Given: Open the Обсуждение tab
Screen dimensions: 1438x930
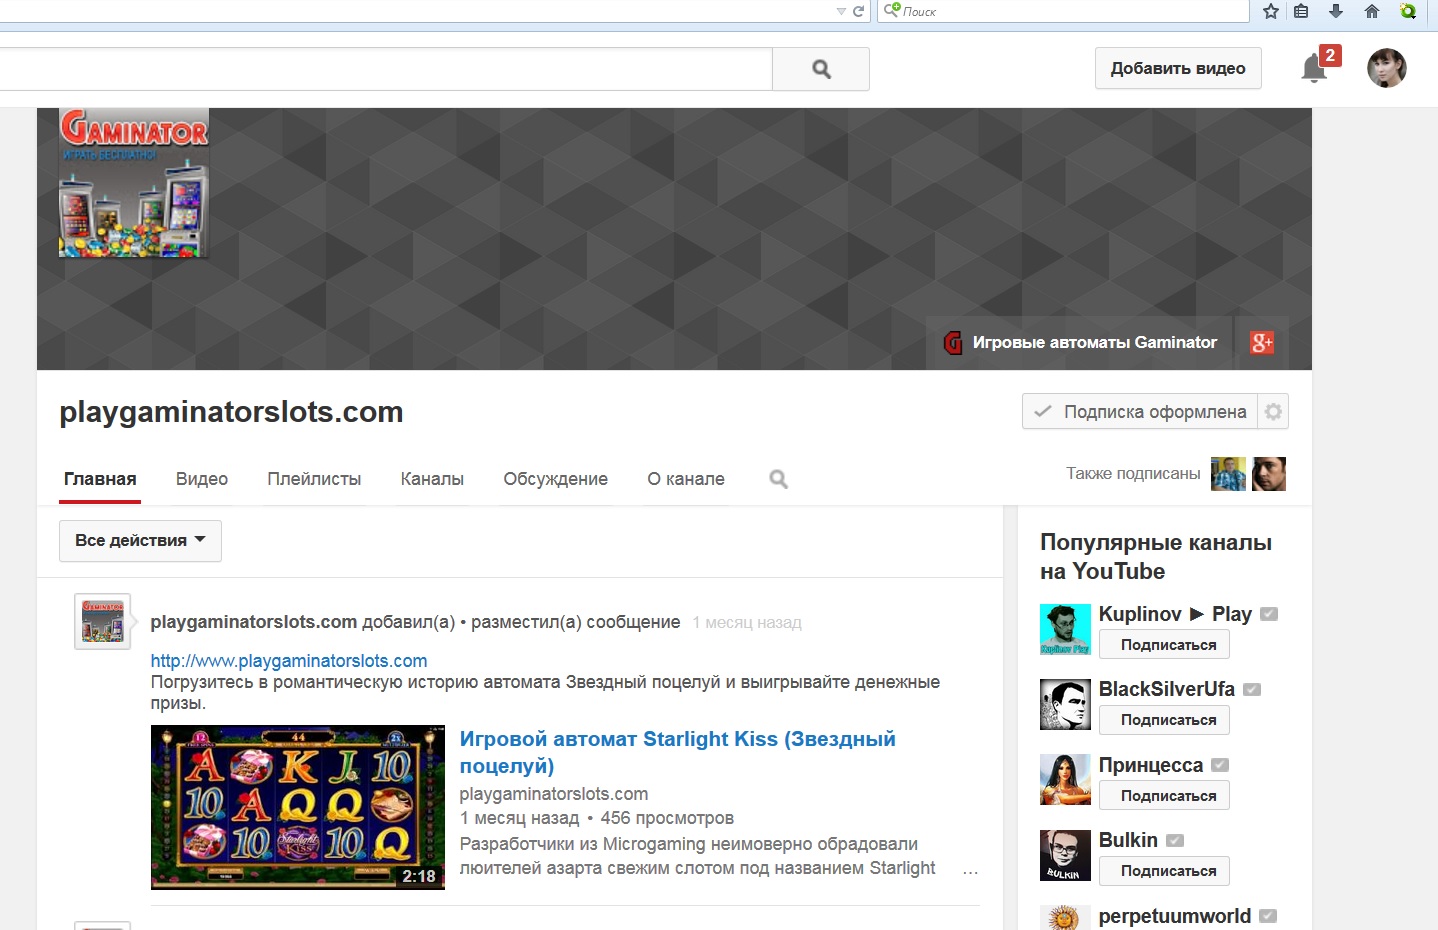Looking at the screenshot, I should [x=555, y=479].
